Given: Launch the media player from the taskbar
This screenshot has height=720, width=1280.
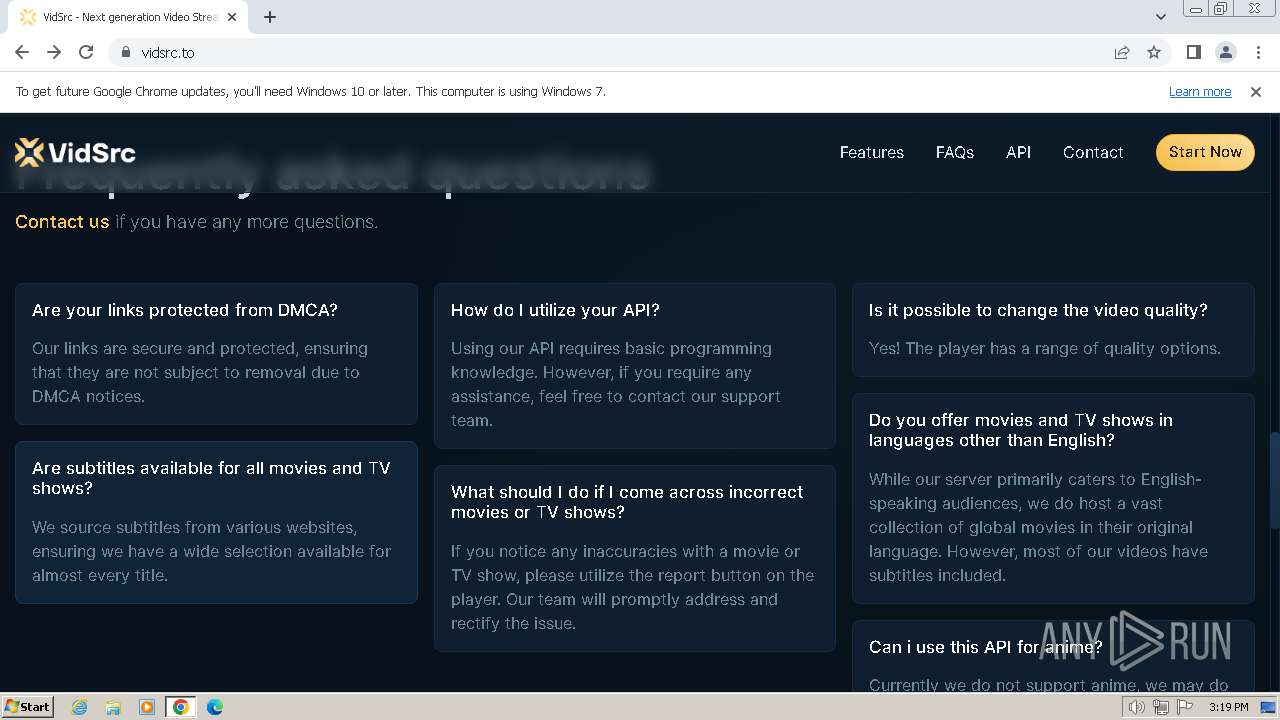Looking at the screenshot, I should [147, 707].
